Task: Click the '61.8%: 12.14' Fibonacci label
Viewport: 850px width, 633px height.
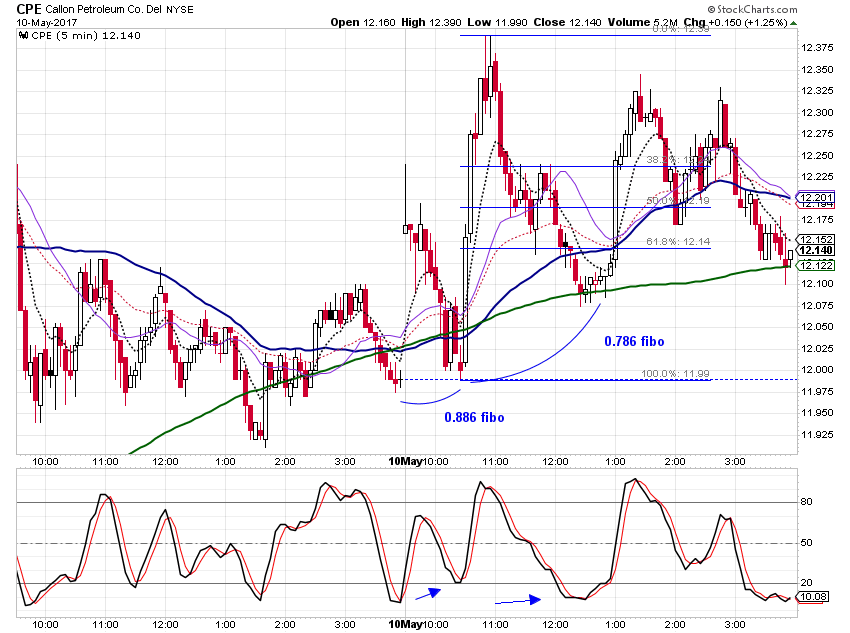Action: point(678,242)
